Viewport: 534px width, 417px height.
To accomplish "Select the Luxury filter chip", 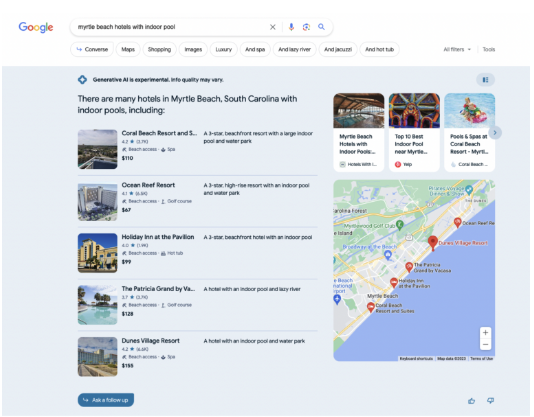I will 223,49.
